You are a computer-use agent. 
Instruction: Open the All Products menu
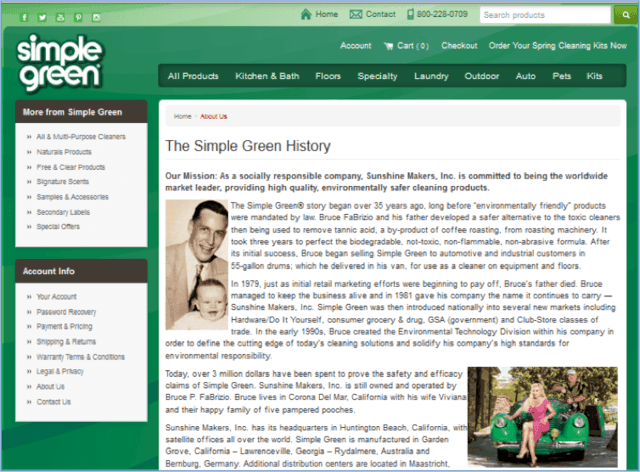pos(193,76)
